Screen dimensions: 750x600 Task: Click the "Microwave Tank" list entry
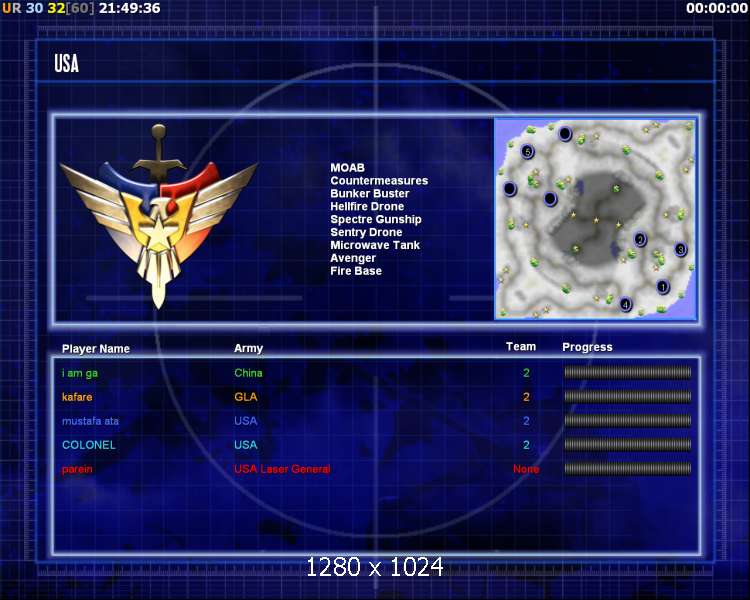375,245
